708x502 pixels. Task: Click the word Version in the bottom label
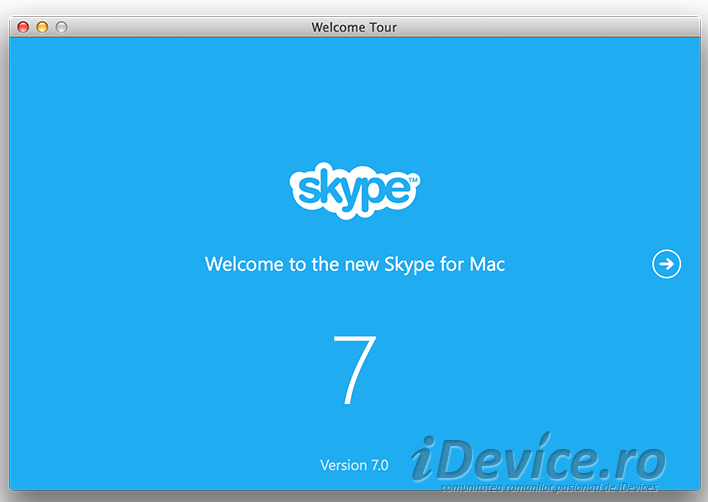coord(344,465)
